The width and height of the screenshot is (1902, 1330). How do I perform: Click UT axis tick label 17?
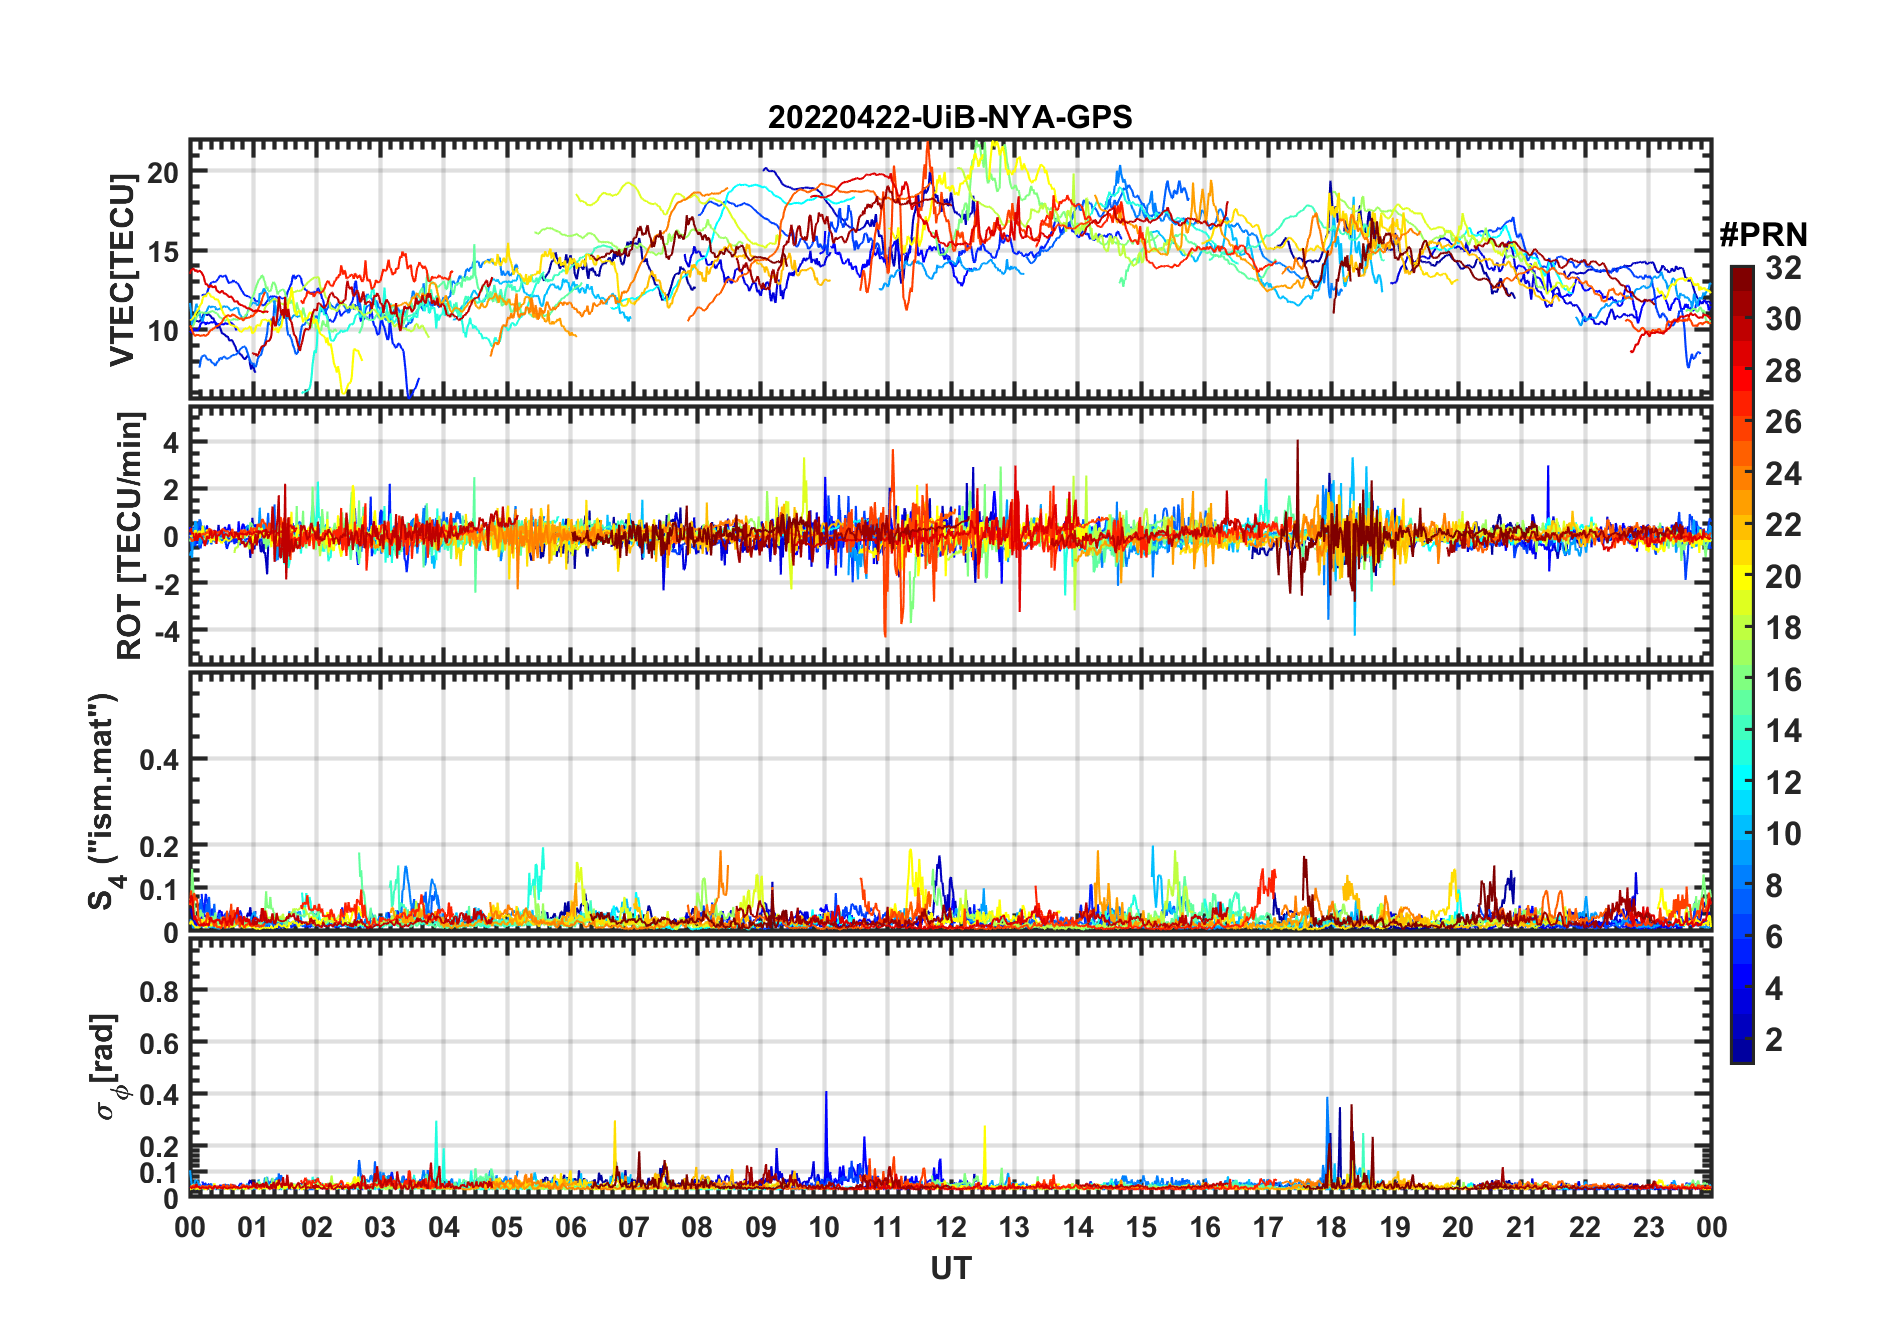coord(1268,1227)
